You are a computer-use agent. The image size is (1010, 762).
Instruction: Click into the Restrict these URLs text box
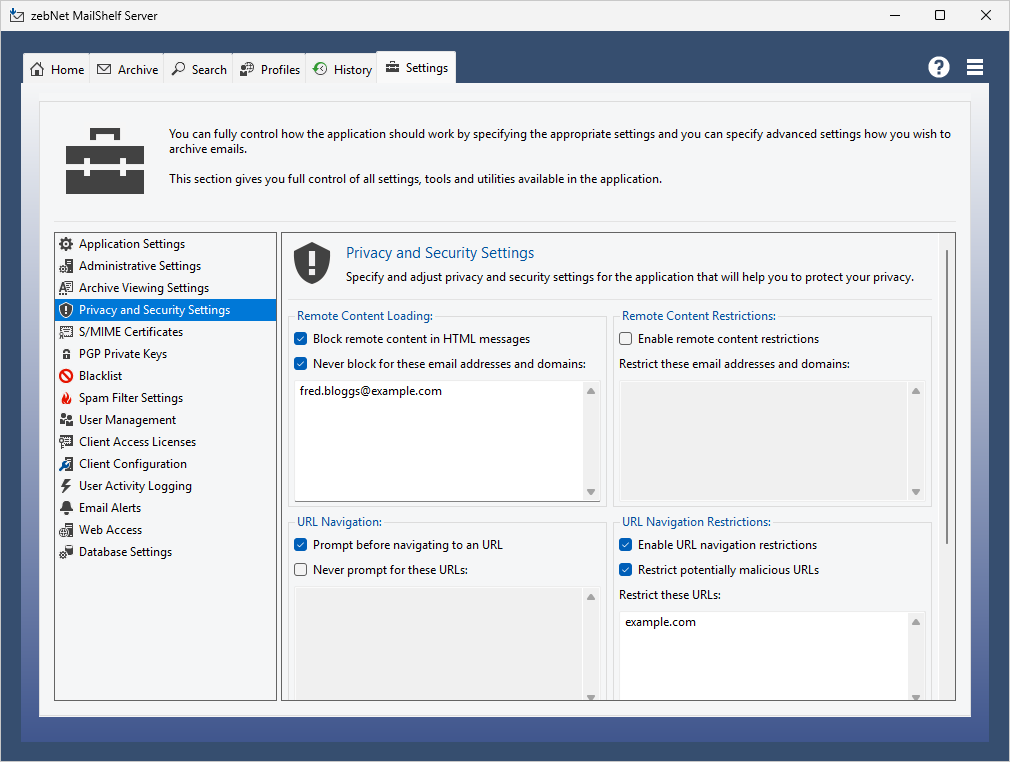tap(760, 655)
